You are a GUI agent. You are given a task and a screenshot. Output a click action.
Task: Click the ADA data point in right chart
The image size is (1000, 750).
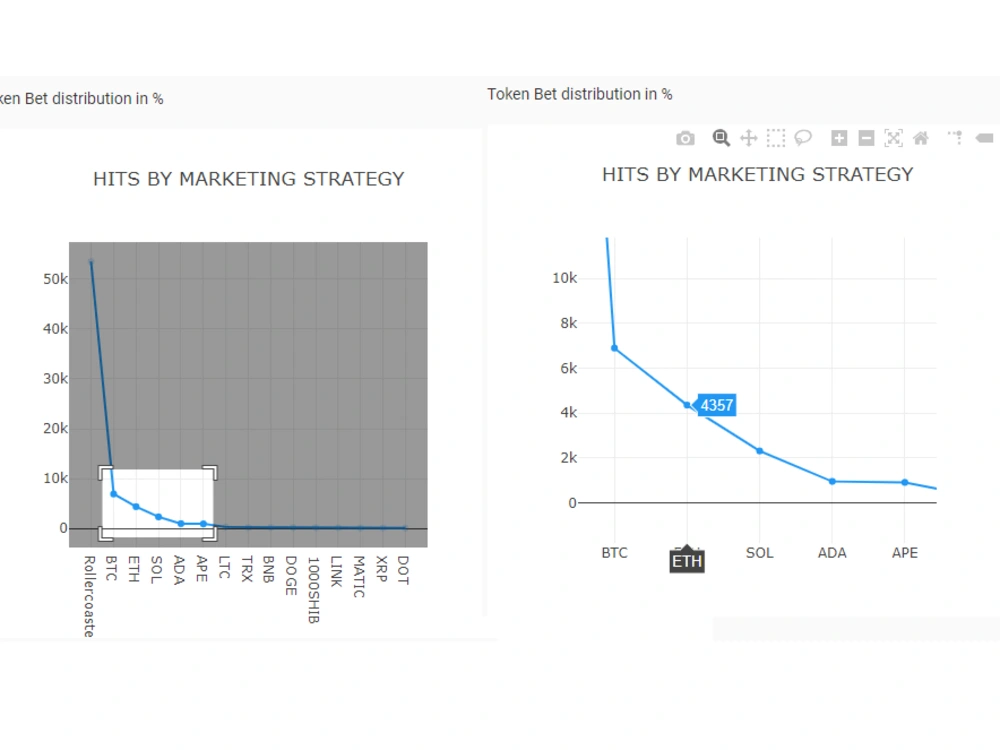click(832, 482)
